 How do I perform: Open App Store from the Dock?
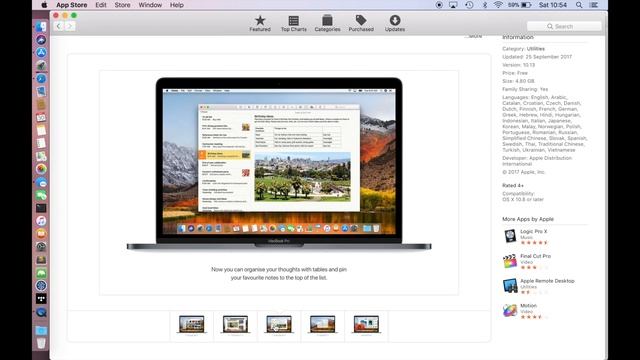point(41,53)
